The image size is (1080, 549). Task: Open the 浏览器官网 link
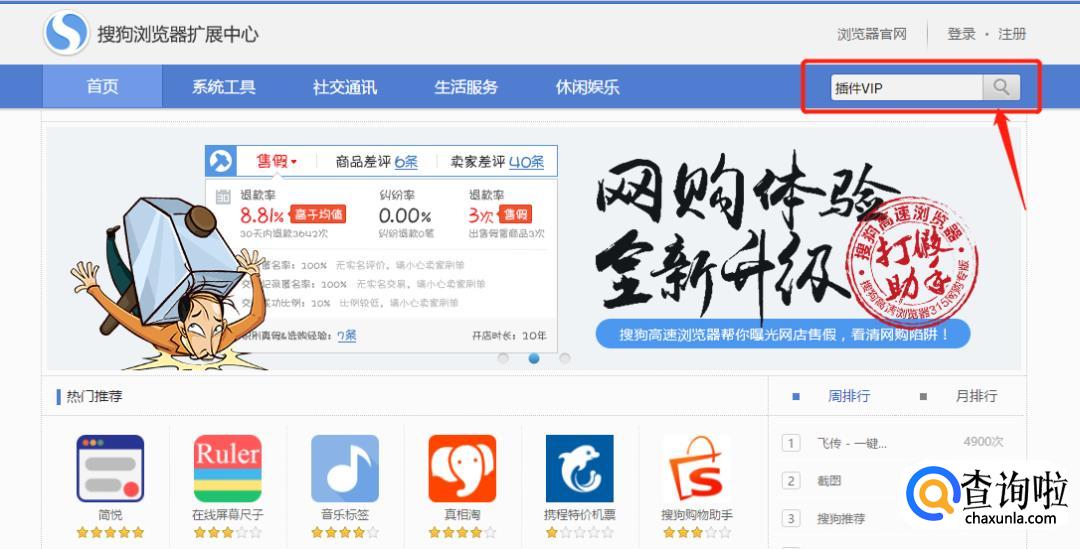[x=871, y=34]
